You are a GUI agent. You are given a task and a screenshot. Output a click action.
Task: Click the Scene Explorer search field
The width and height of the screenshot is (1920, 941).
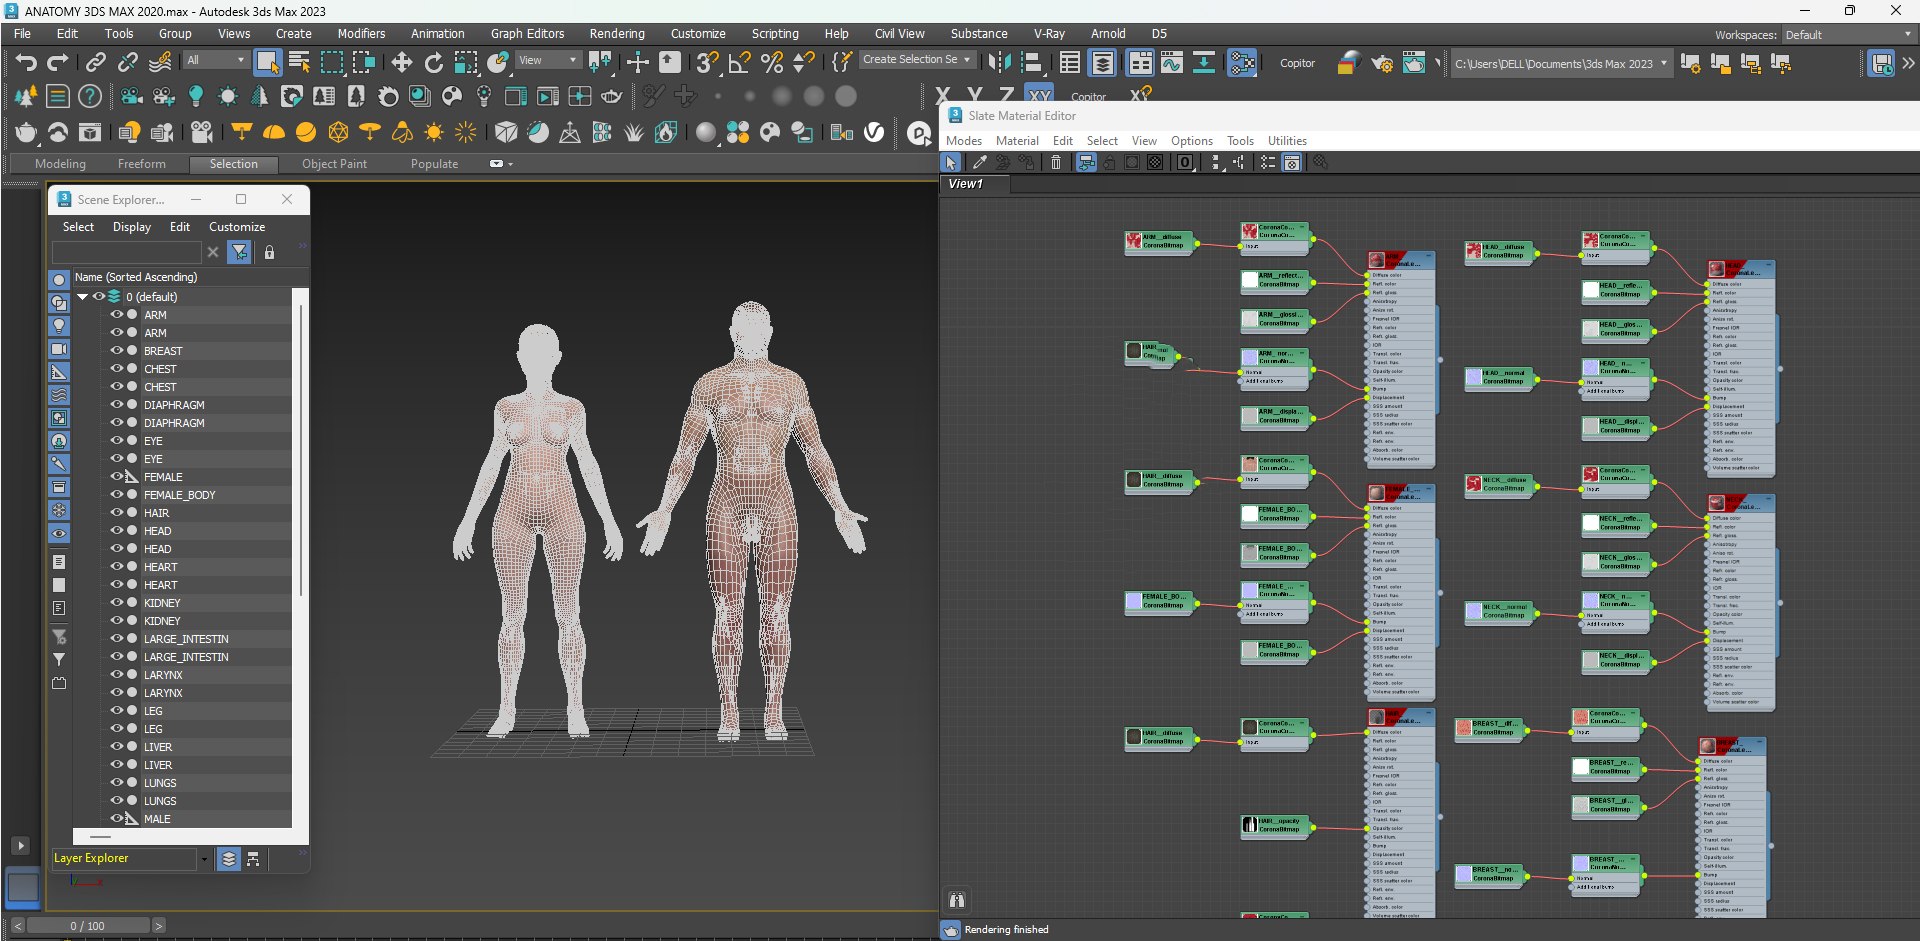click(127, 253)
